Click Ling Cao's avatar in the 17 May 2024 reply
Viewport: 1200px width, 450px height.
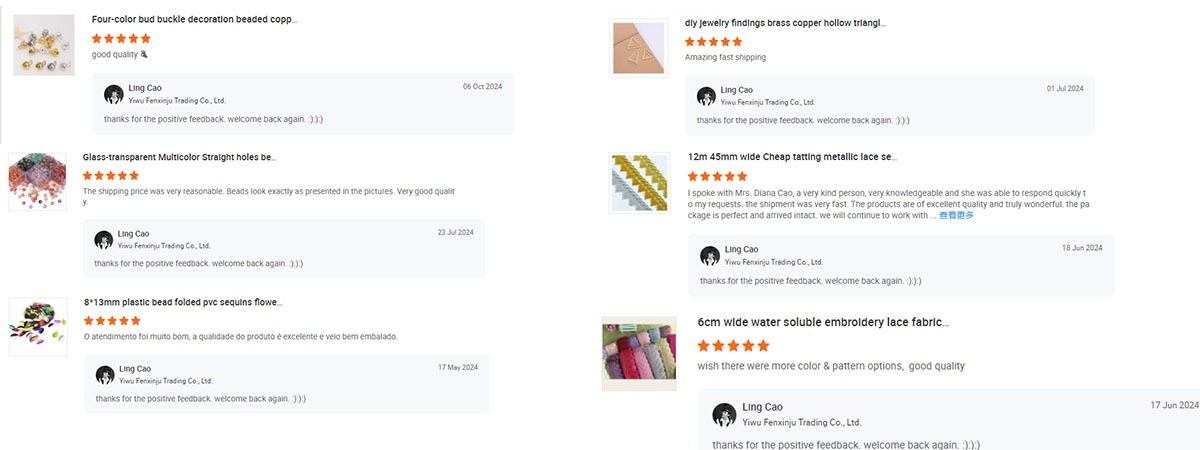pos(105,375)
